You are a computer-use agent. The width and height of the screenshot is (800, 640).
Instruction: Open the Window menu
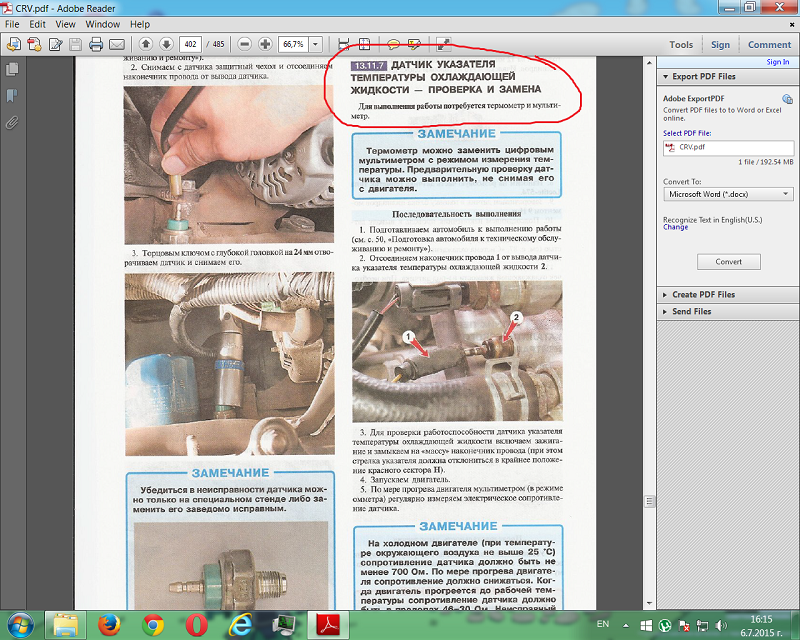103,24
